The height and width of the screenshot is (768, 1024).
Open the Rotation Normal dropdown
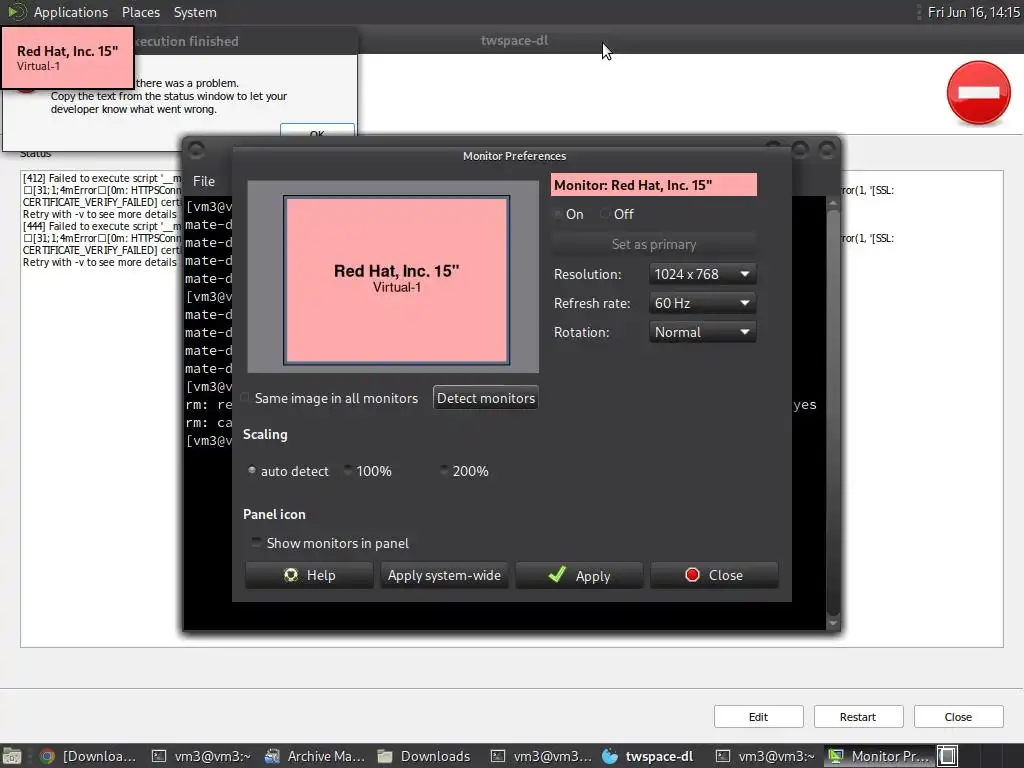(702, 332)
